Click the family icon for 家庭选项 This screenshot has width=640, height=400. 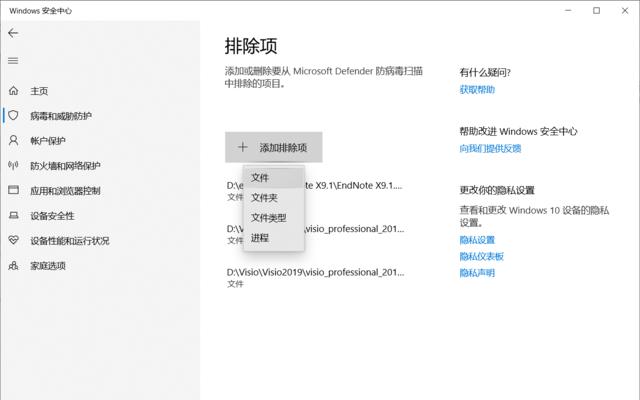tap(13, 265)
